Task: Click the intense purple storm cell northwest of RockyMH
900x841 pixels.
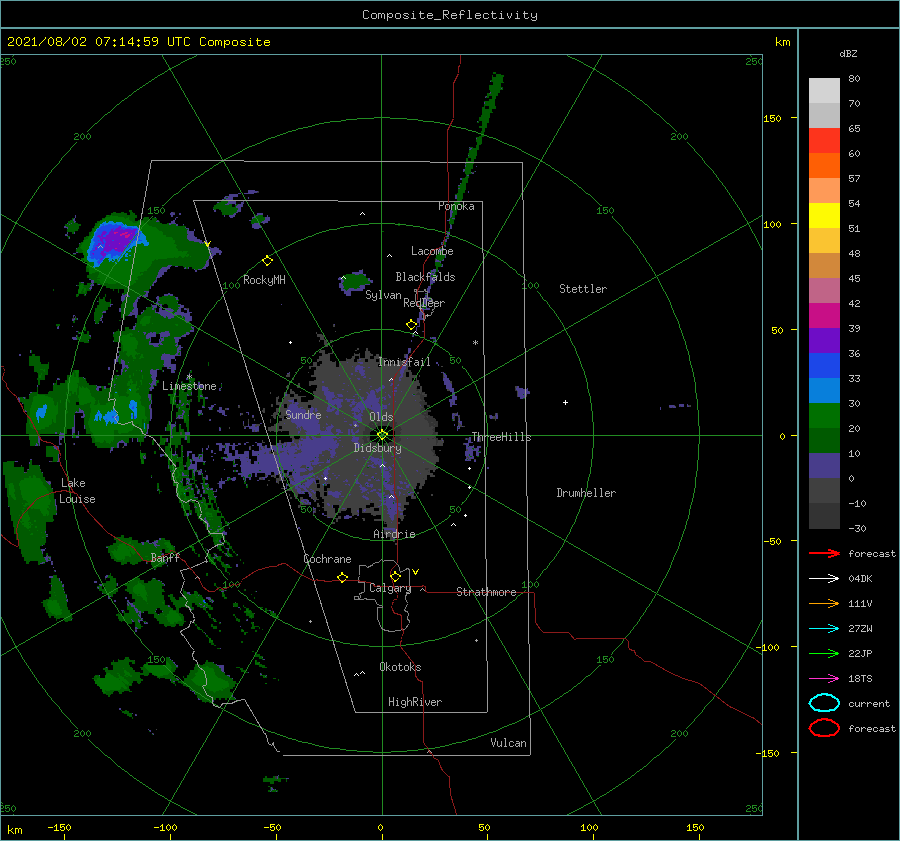Action: tap(115, 241)
